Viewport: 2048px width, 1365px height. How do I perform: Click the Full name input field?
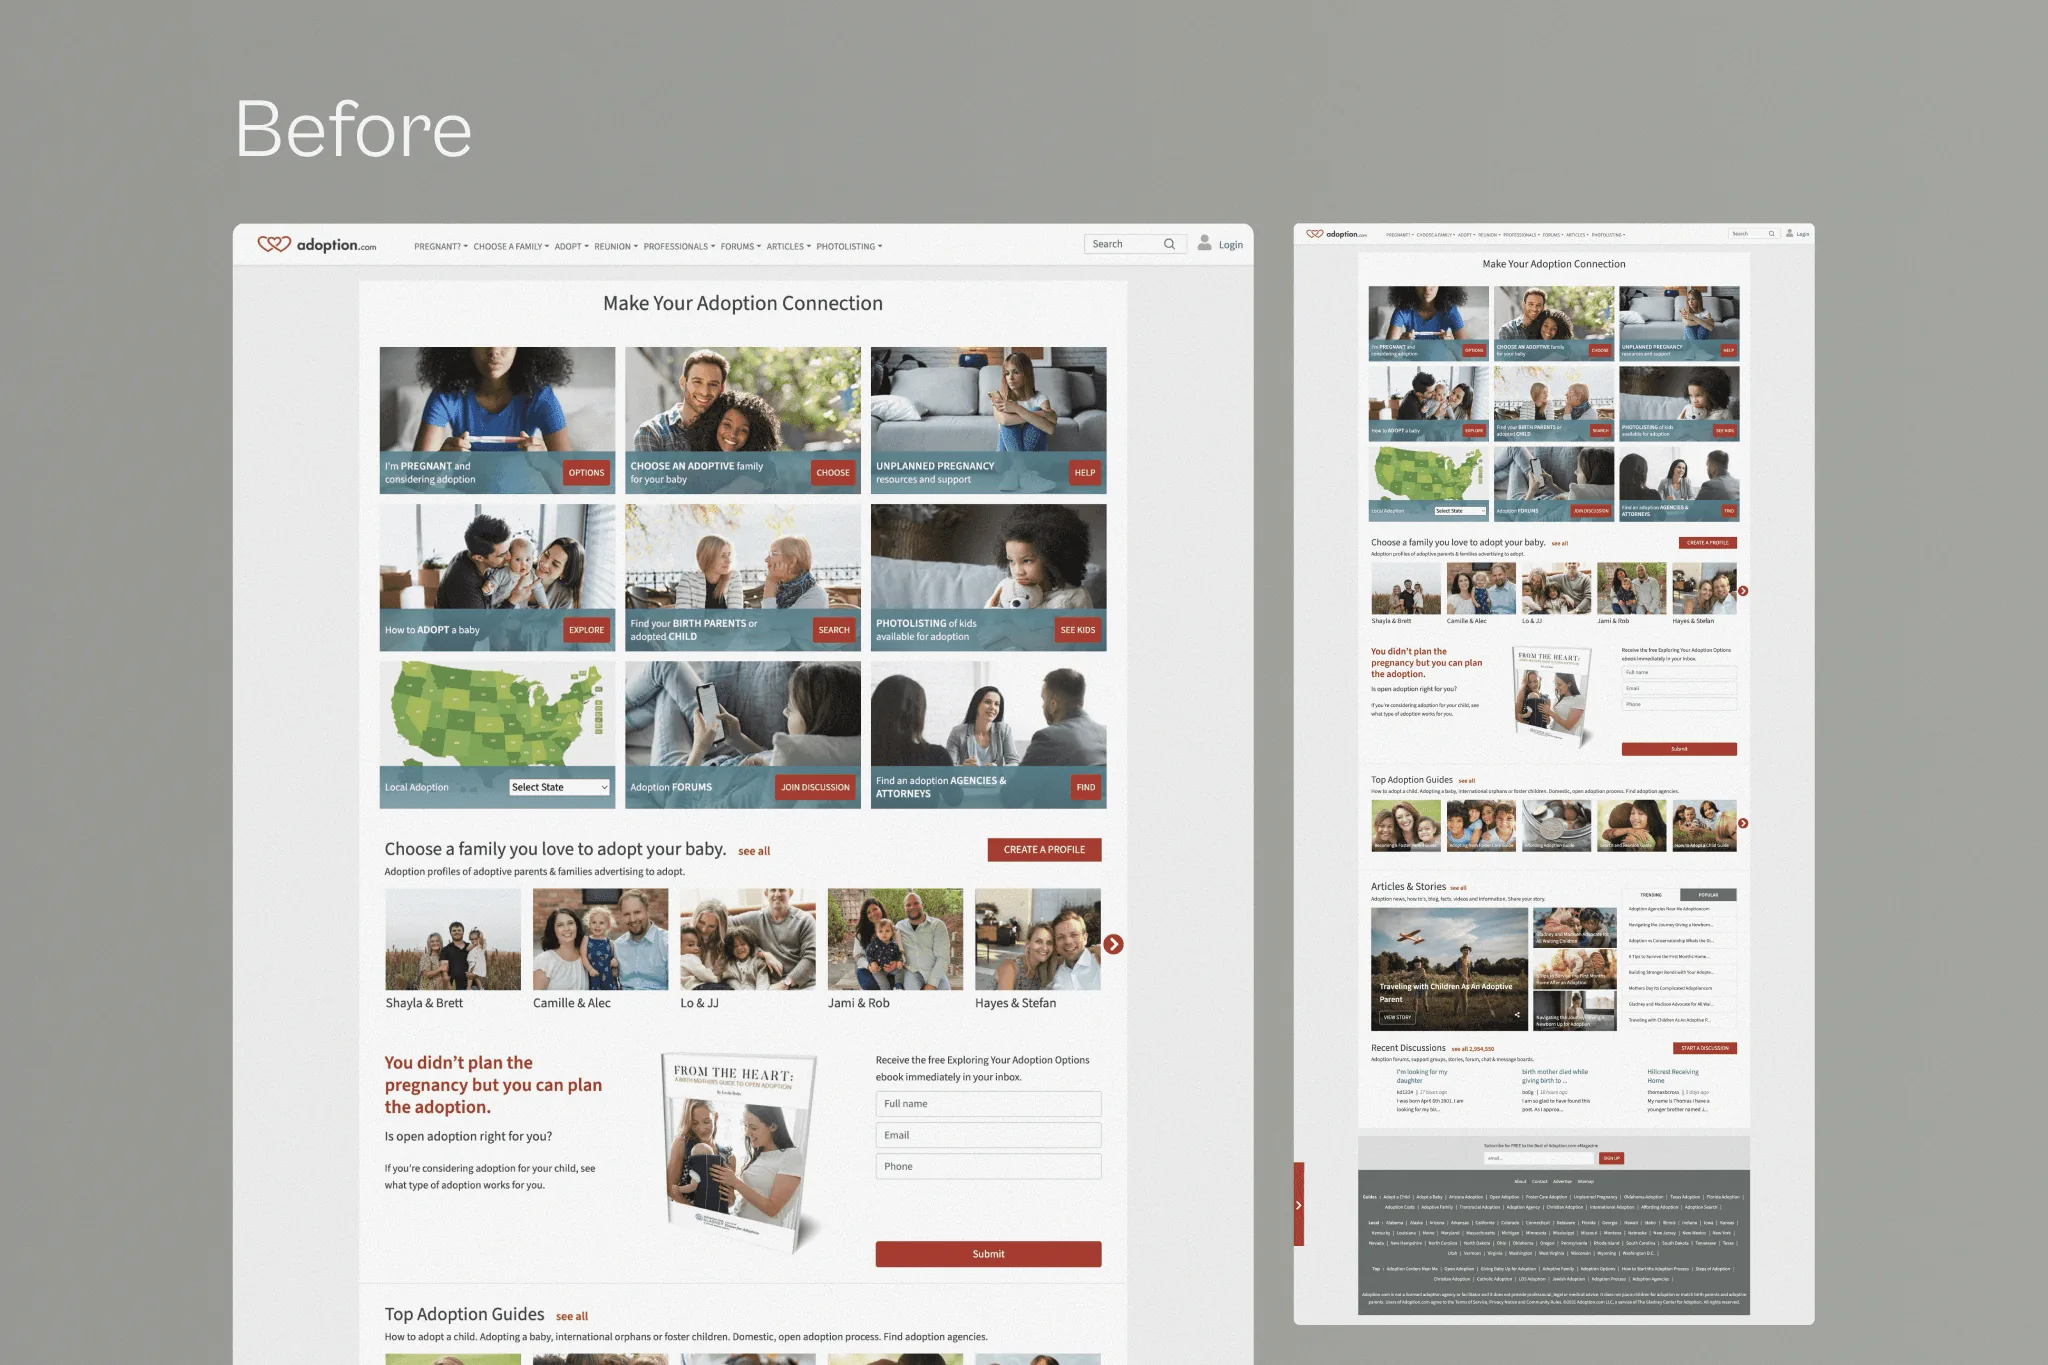(988, 1104)
